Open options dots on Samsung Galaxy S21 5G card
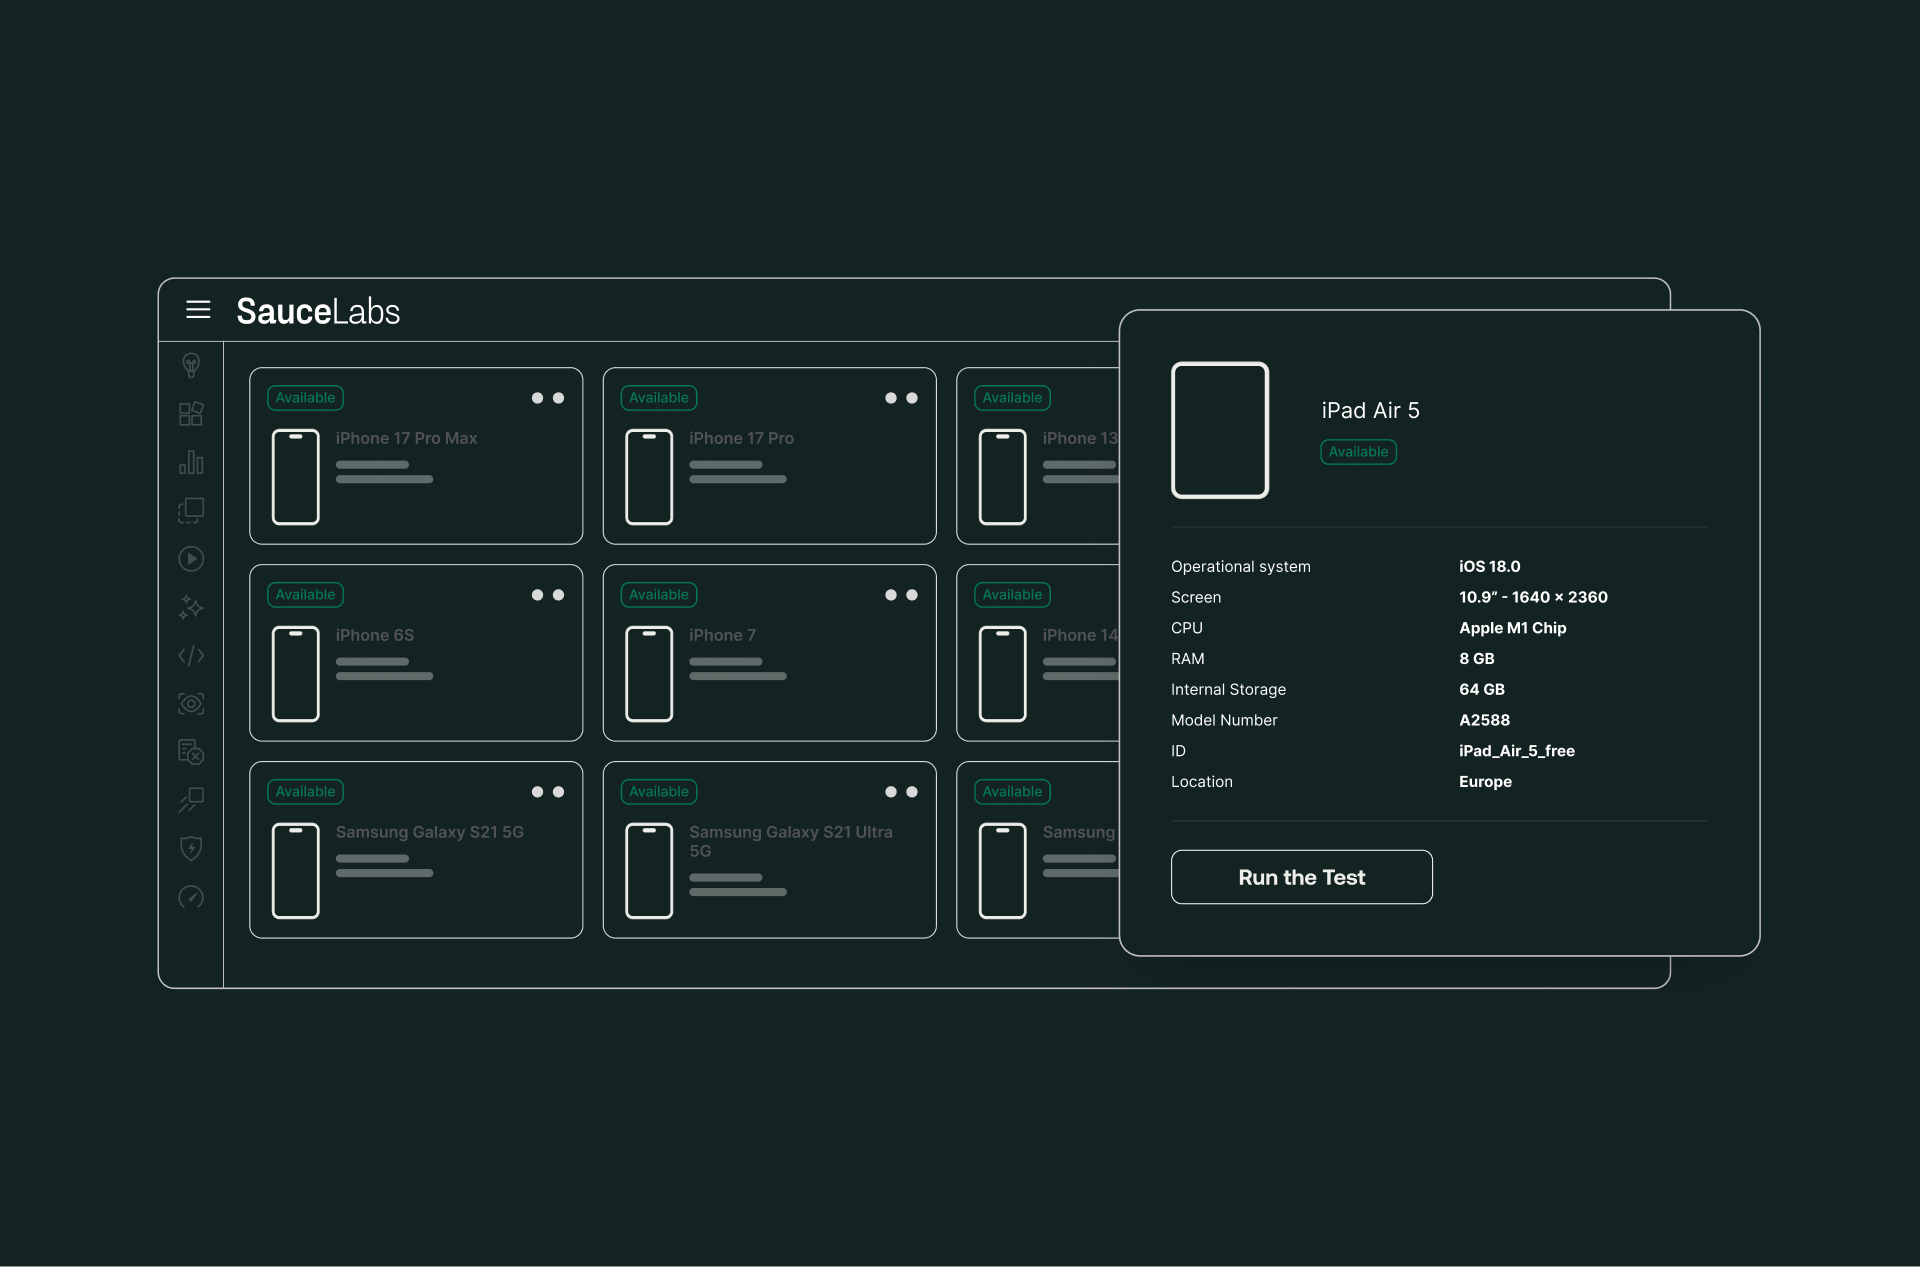Screen dimensions: 1920x1267 coord(548,792)
